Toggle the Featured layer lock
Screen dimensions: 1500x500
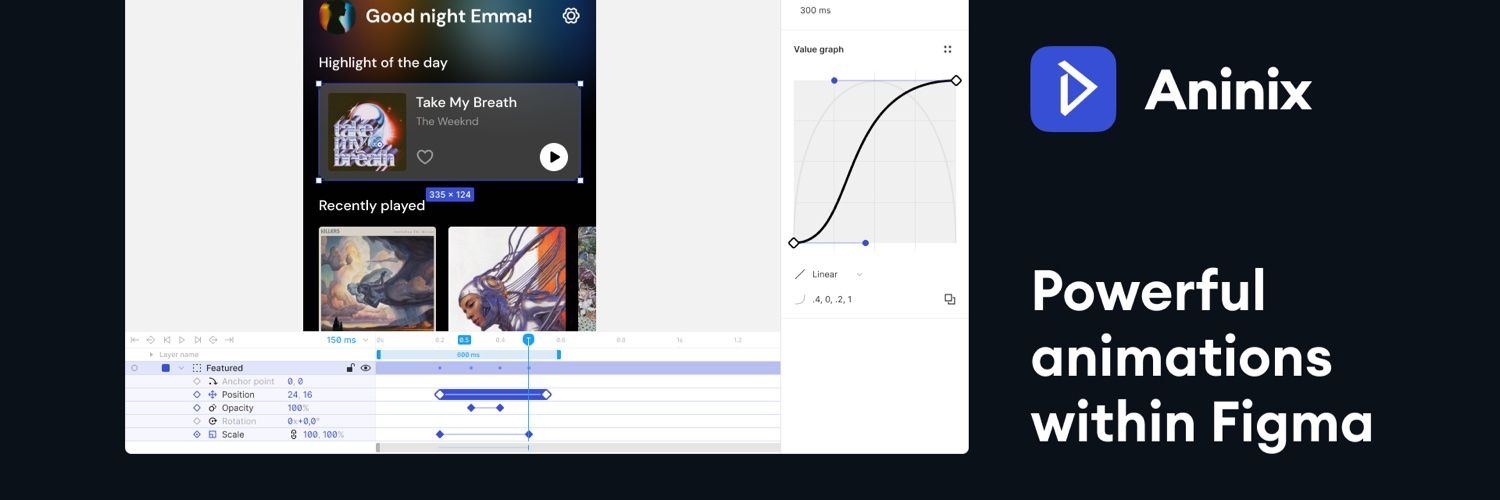coord(350,368)
